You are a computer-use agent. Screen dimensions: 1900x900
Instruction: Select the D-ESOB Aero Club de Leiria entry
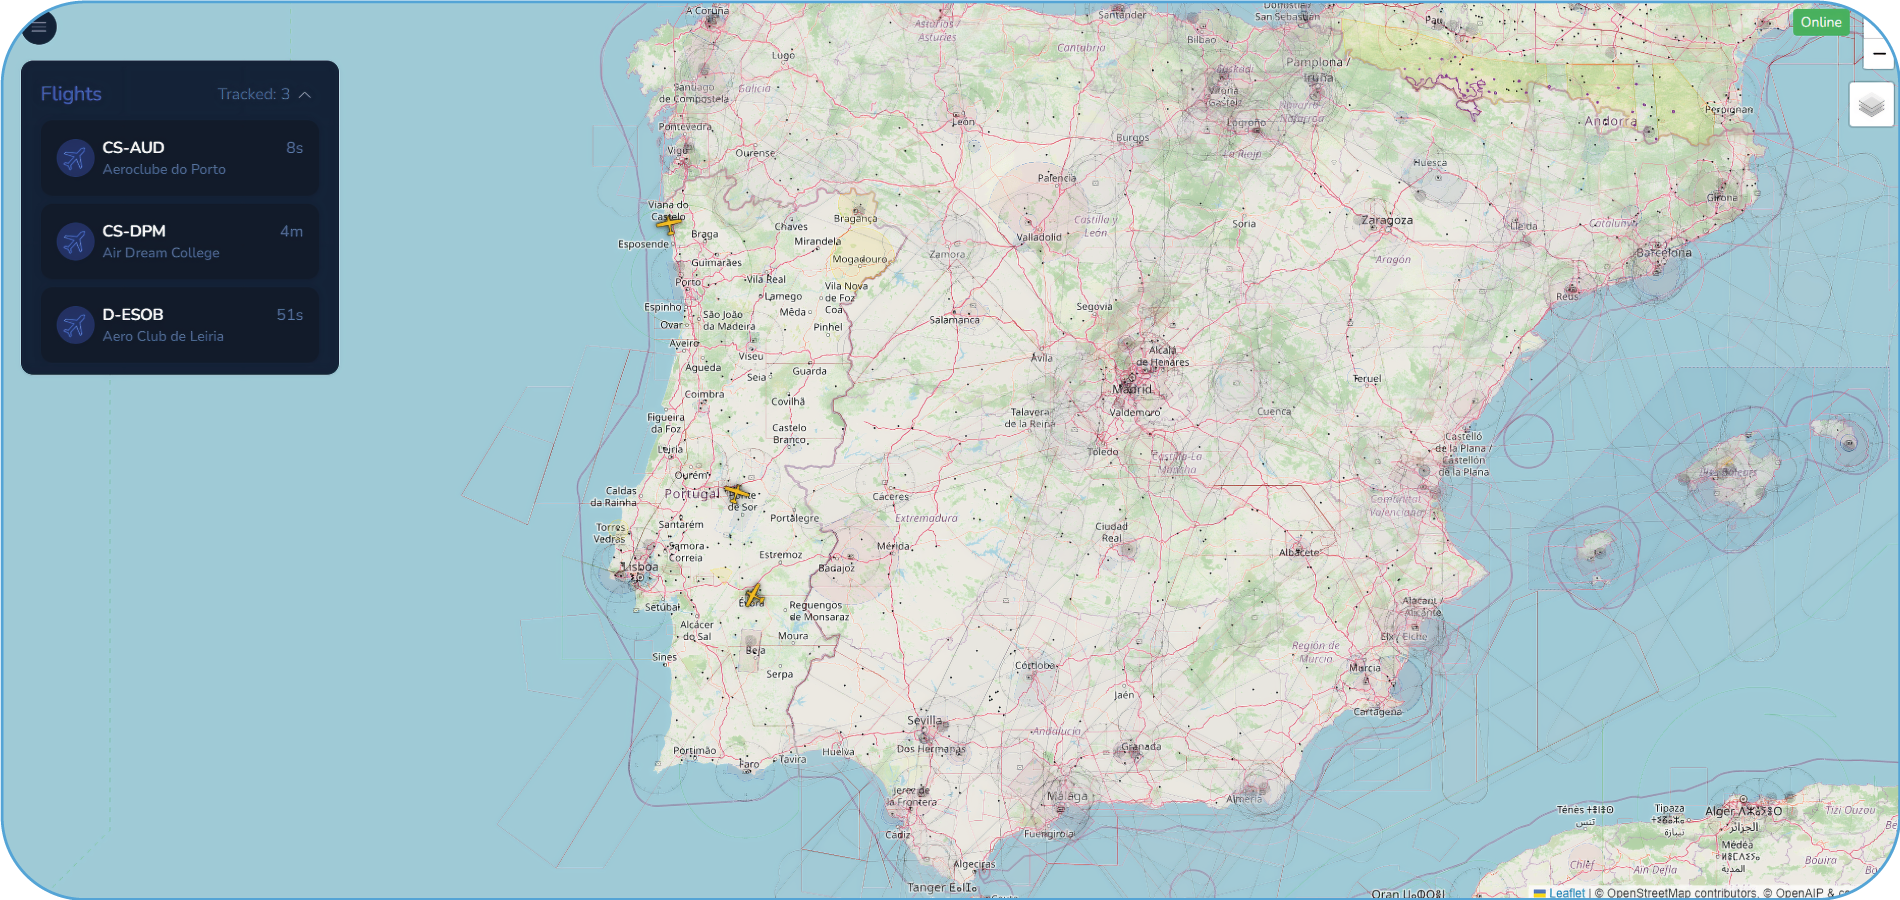tap(180, 325)
